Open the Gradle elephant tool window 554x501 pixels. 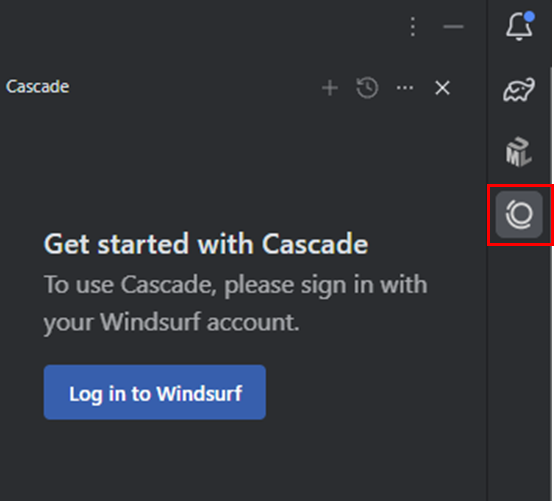519,90
